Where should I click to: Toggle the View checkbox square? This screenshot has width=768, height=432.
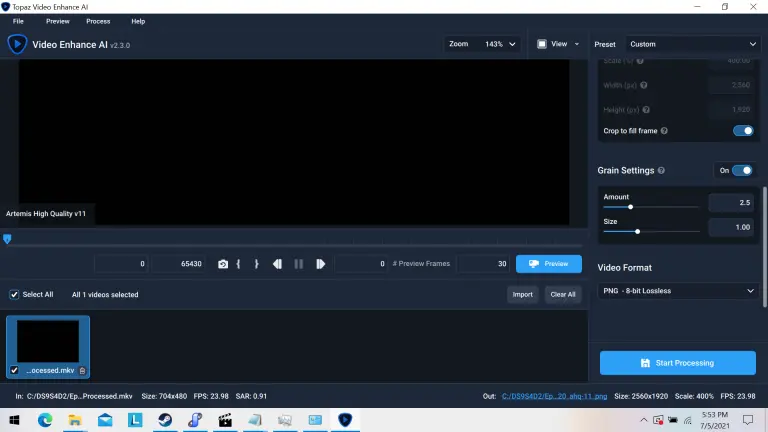pos(542,44)
